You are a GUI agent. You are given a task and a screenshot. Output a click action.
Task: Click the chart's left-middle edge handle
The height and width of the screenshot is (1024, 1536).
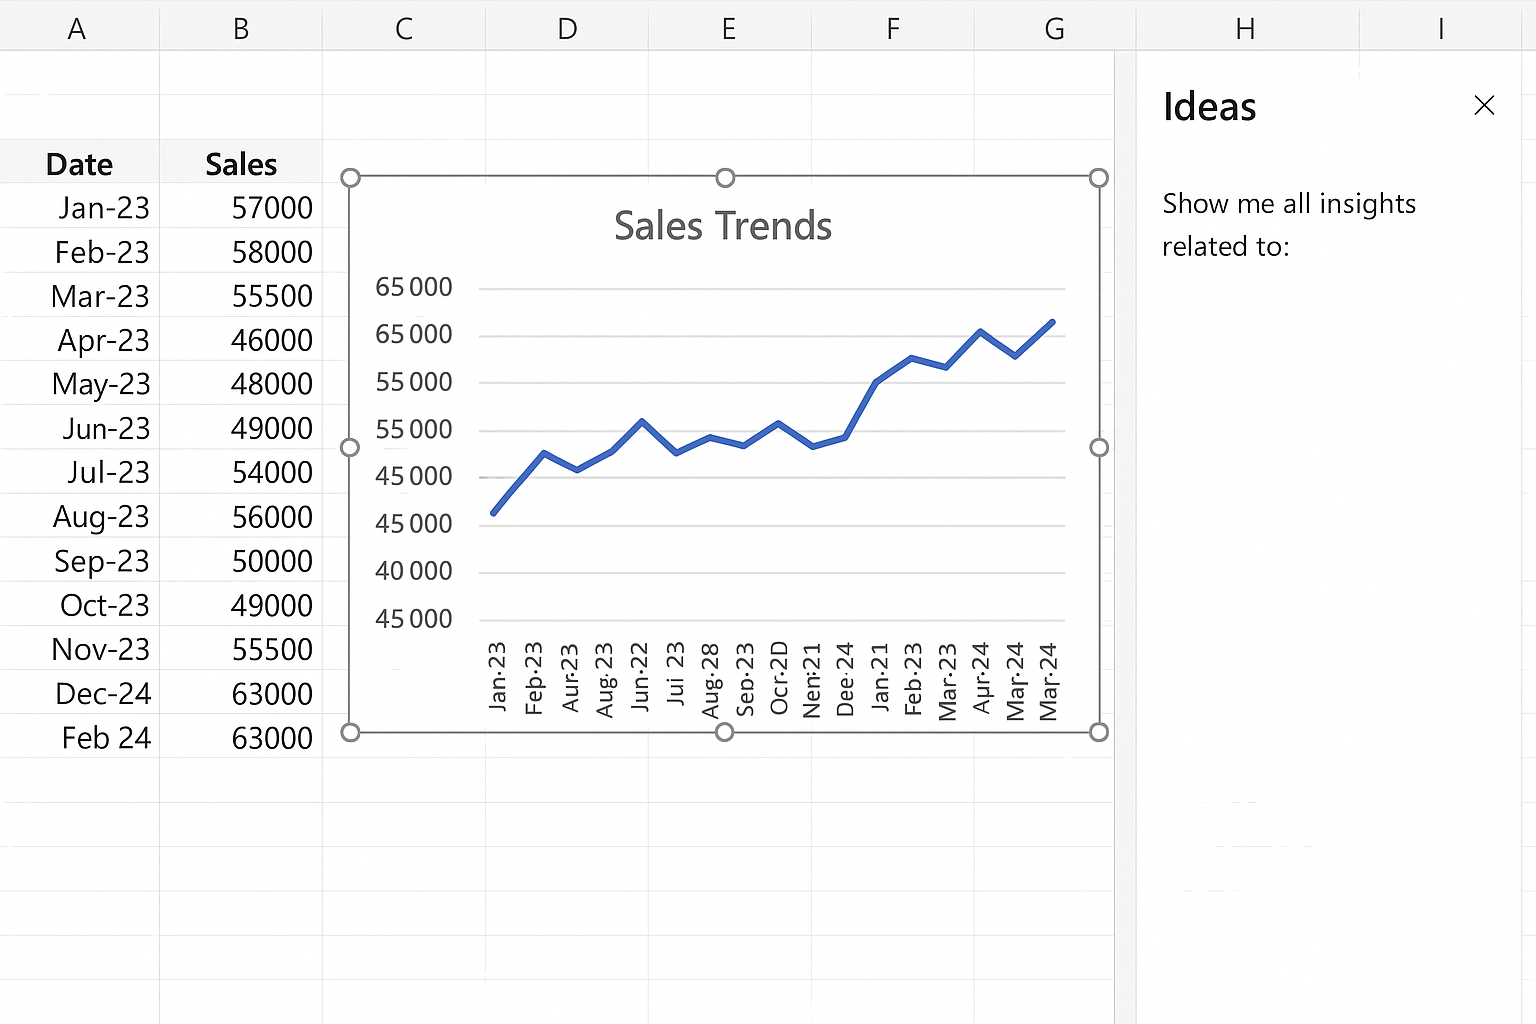click(350, 447)
